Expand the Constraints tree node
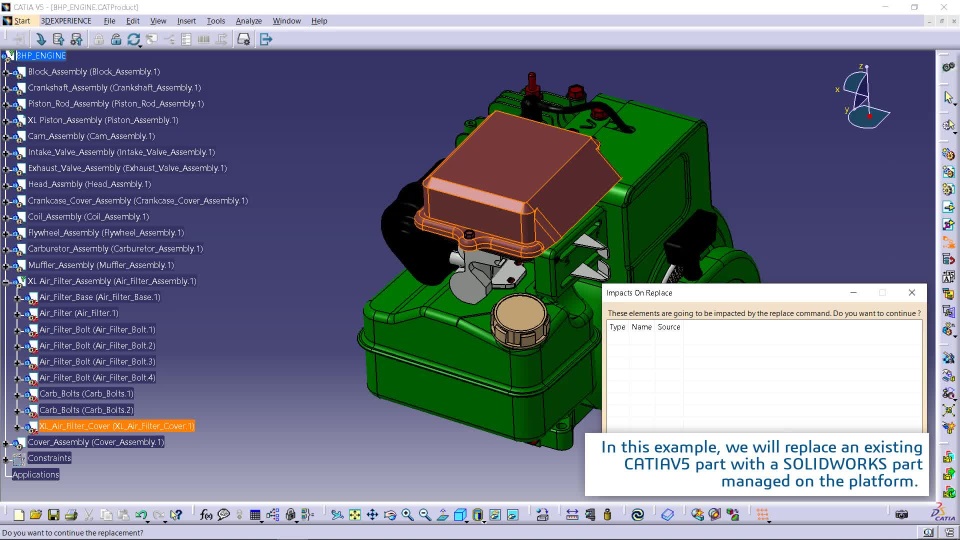The image size is (960, 540). 6,459
